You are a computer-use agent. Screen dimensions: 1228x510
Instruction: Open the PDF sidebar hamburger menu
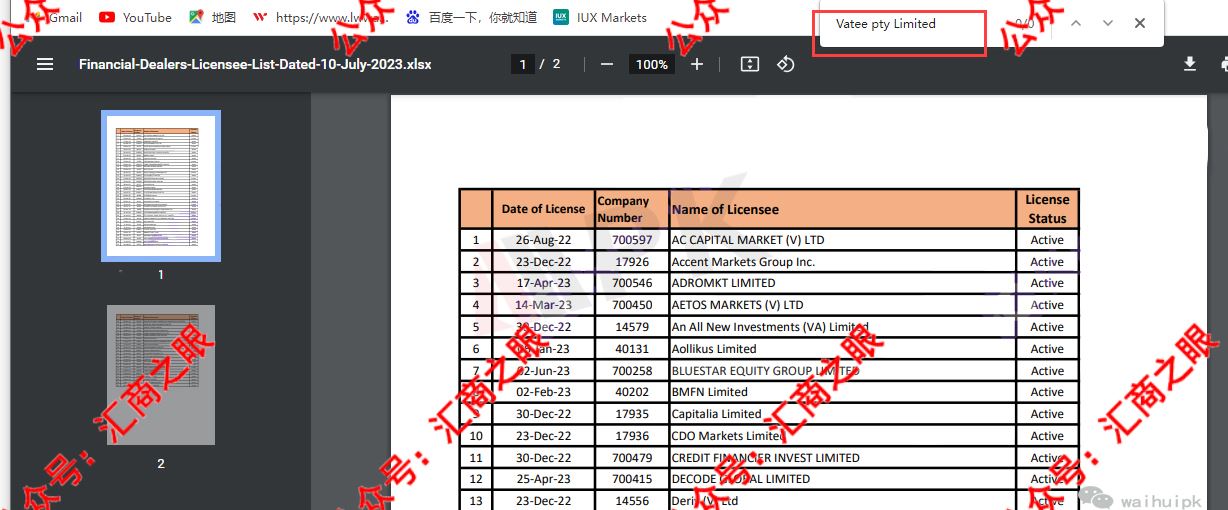click(x=45, y=64)
